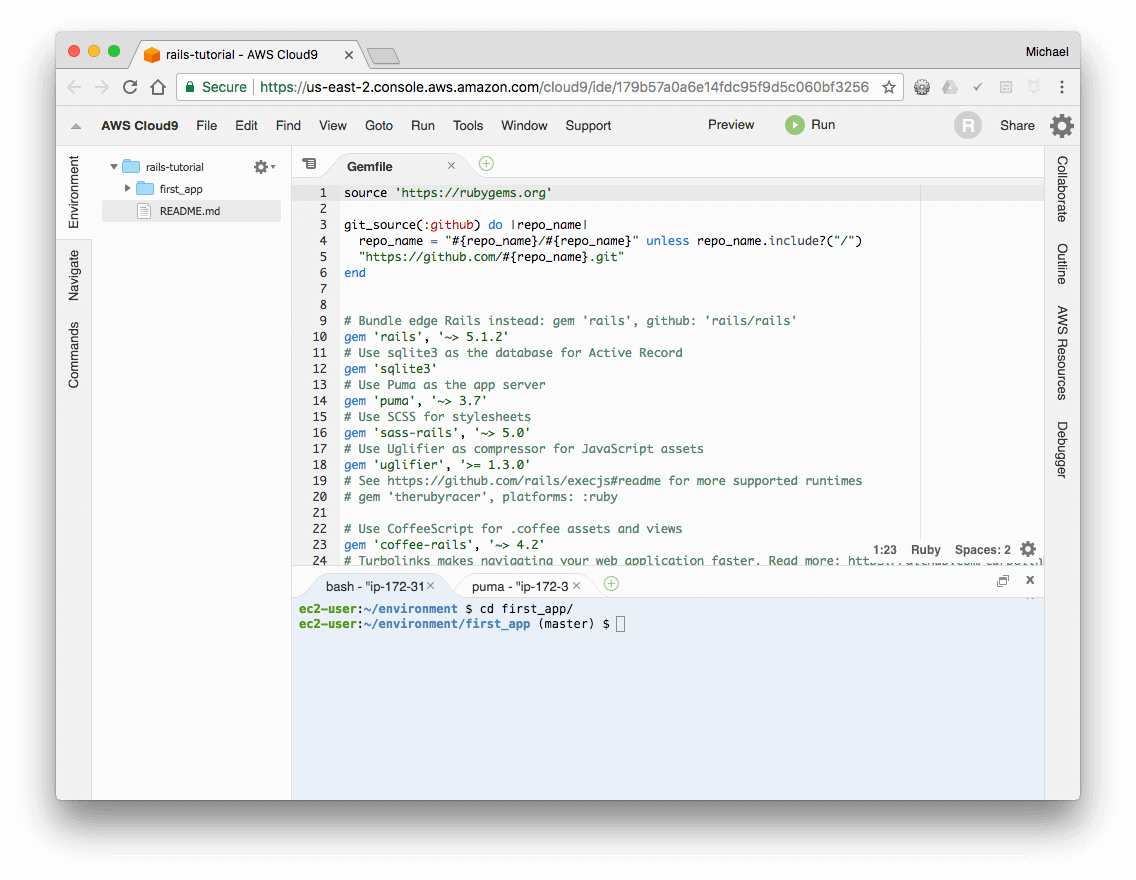
Task: Click the Share button
Action: coord(1016,125)
